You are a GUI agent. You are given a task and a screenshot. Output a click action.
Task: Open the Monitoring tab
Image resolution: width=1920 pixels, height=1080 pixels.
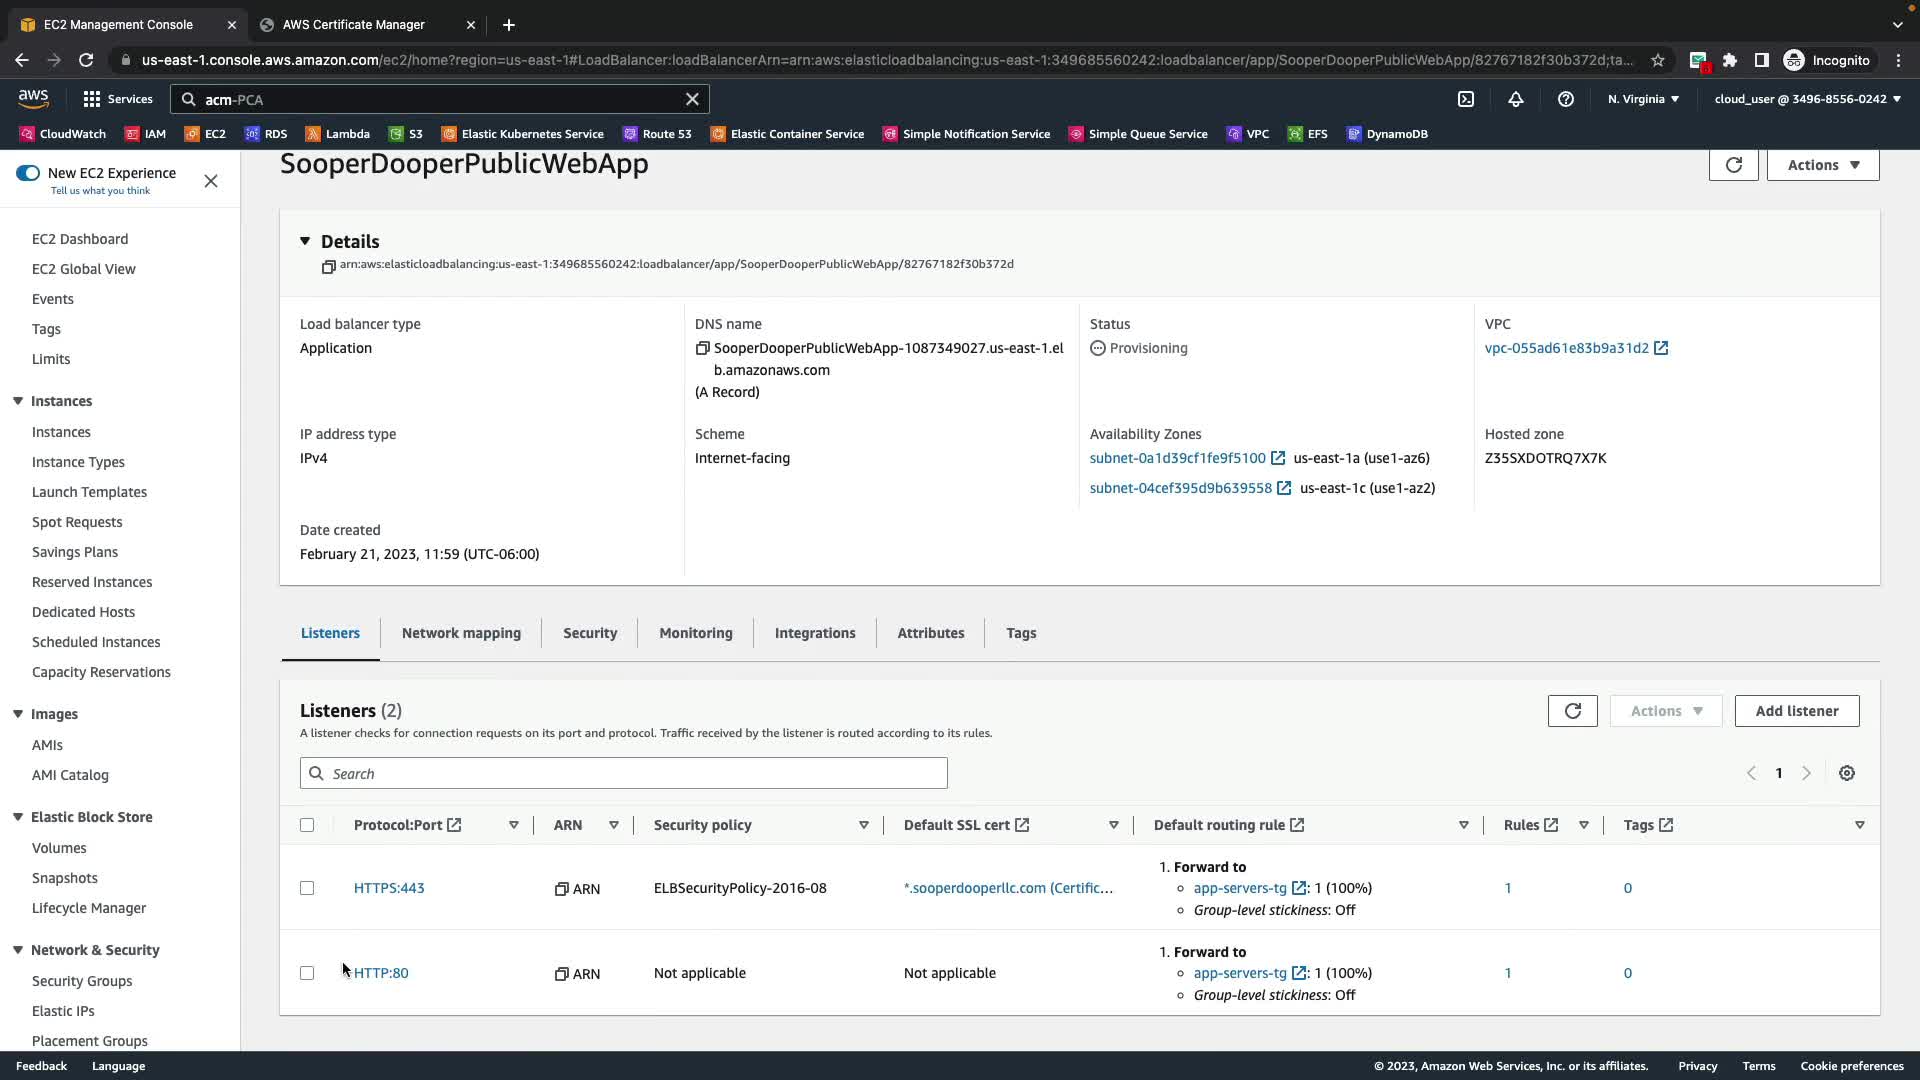click(x=696, y=633)
